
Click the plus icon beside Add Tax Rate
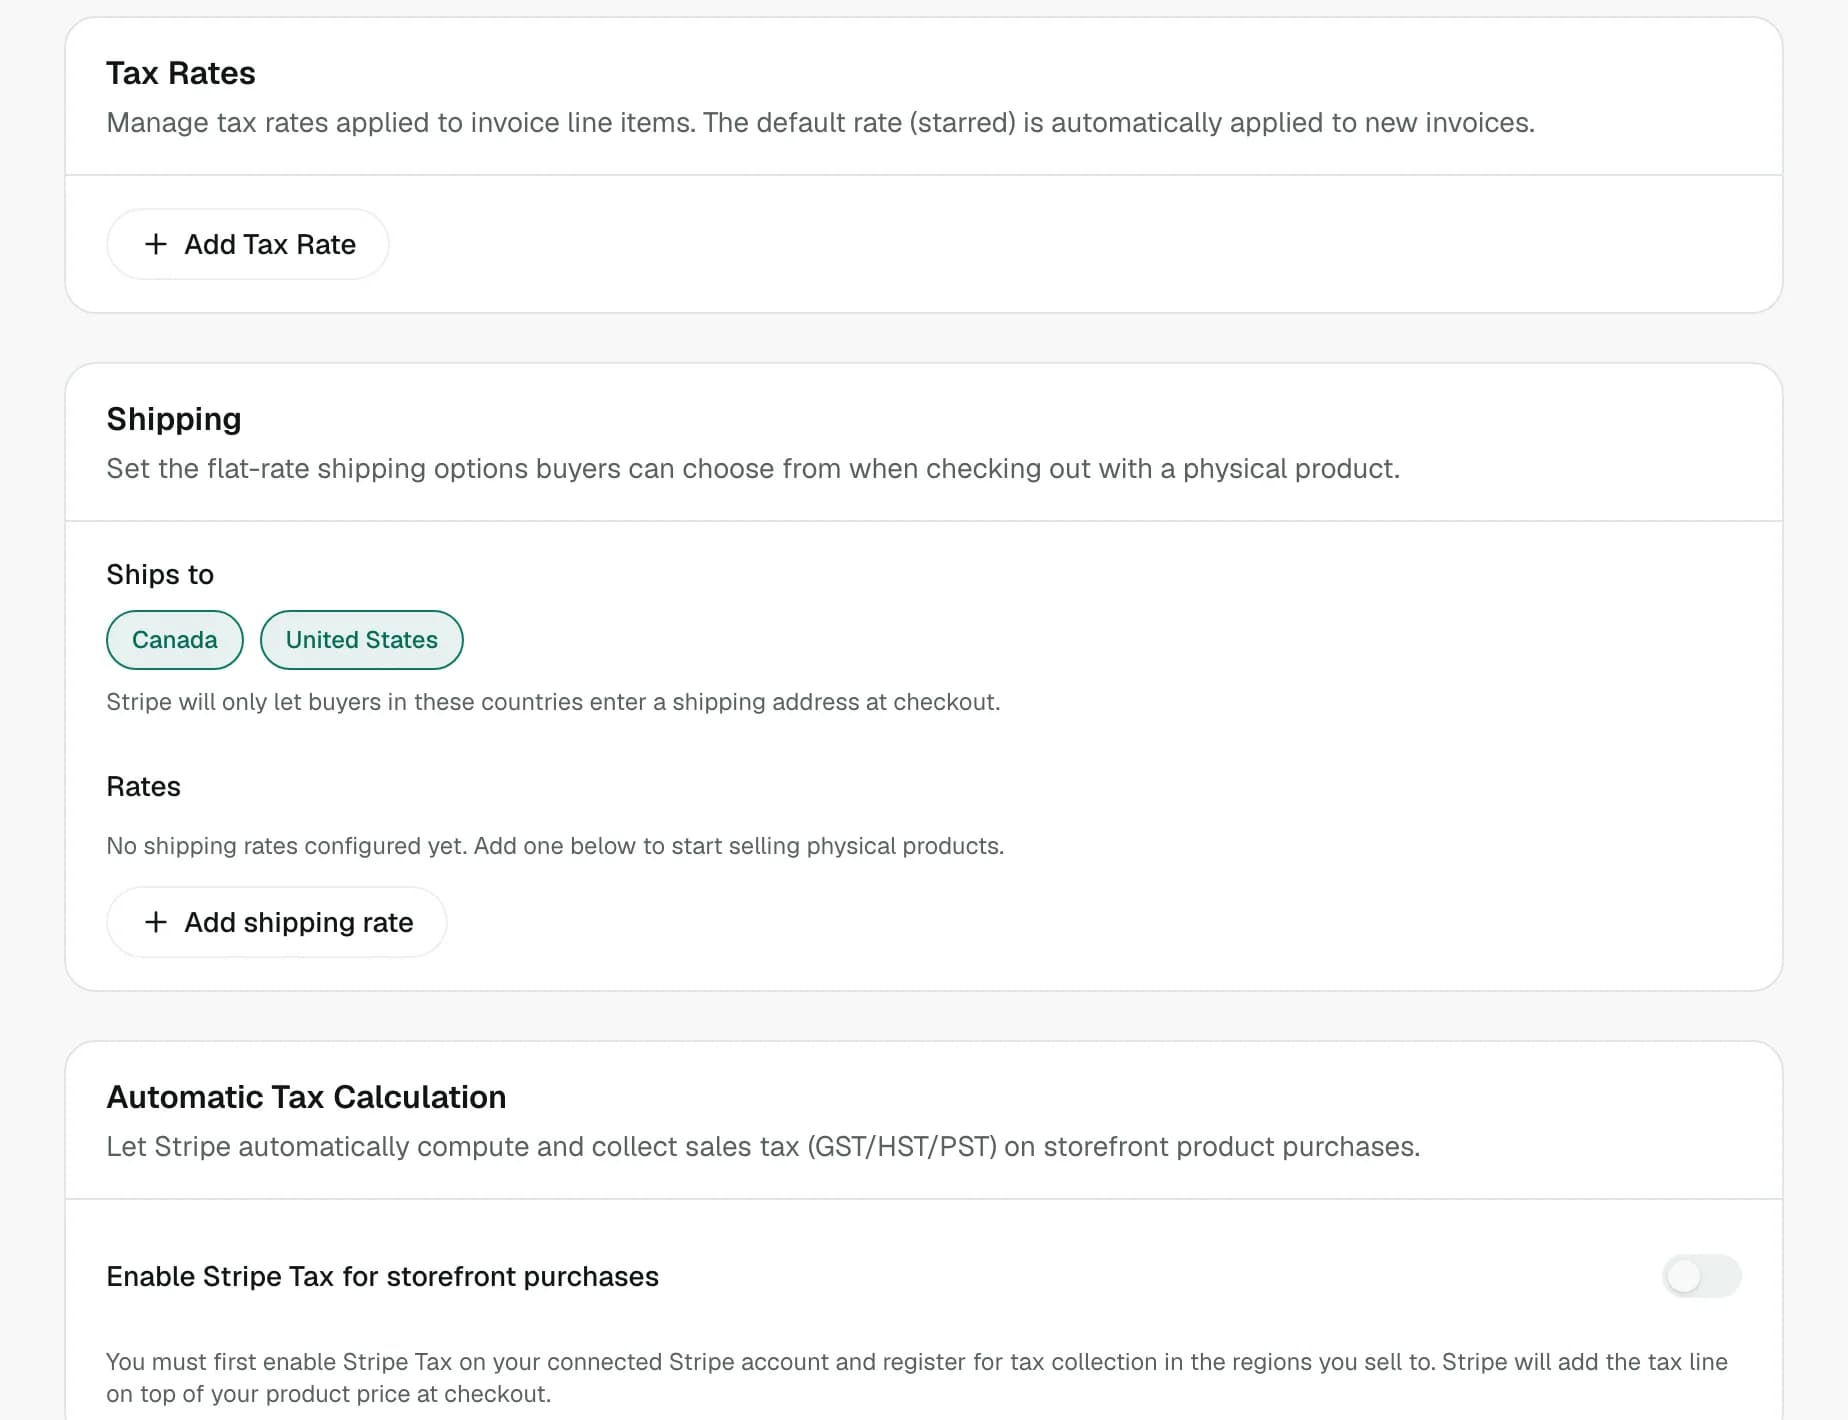coord(155,244)
